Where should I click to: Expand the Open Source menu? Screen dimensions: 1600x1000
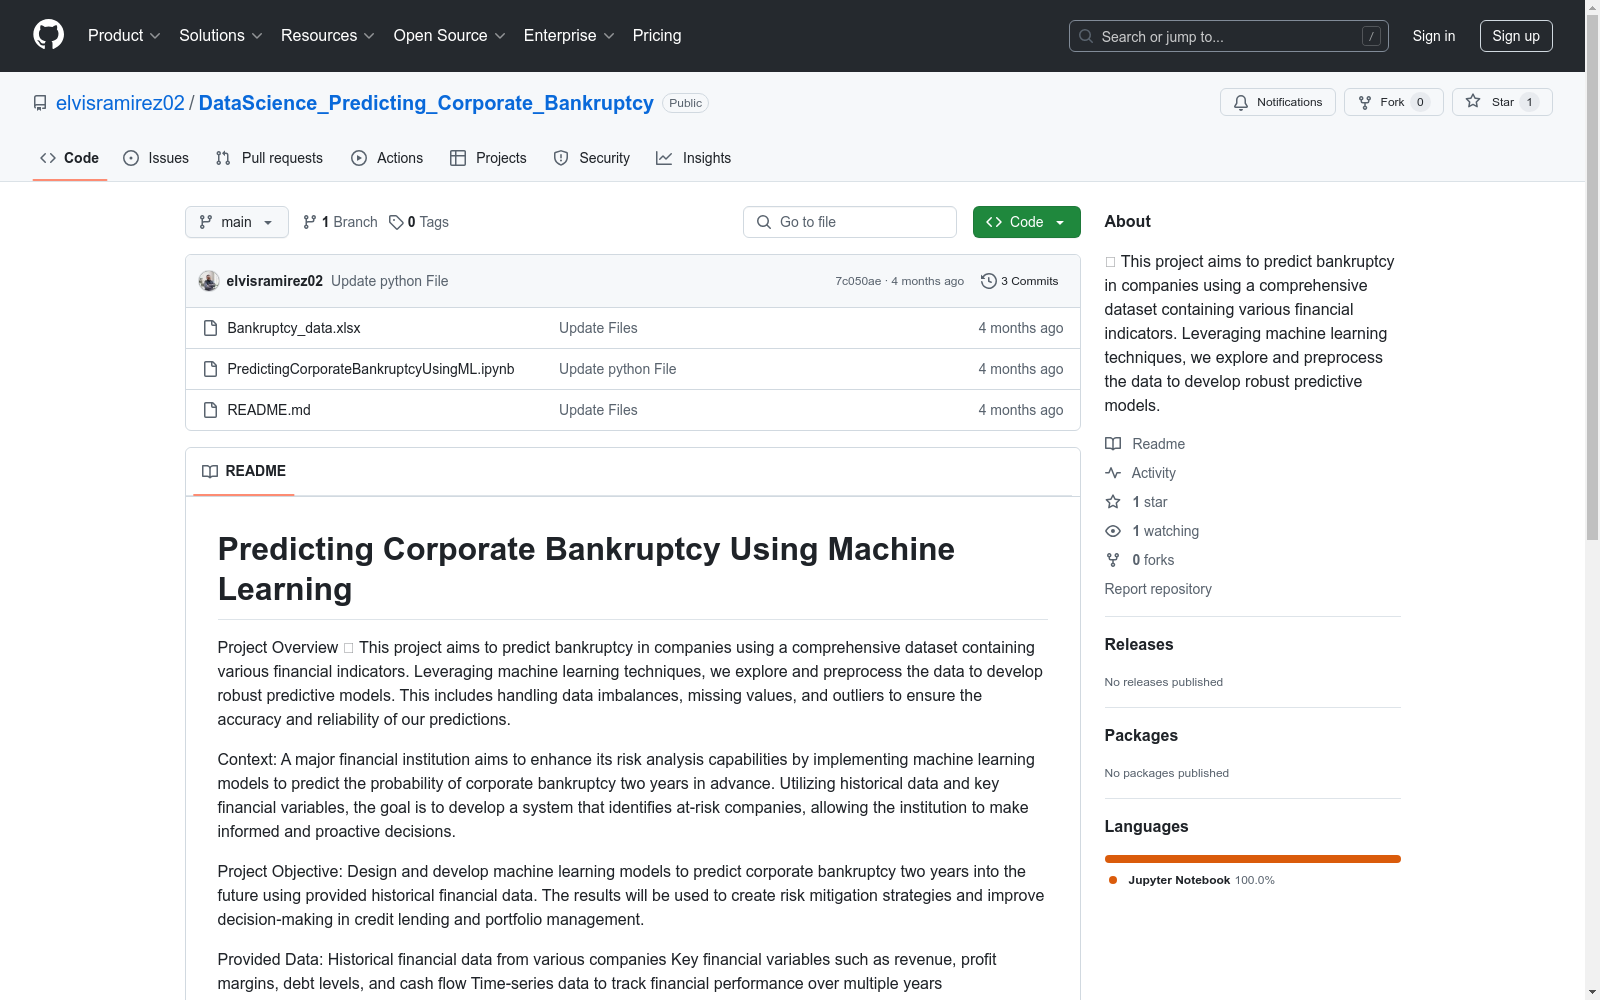450,36
